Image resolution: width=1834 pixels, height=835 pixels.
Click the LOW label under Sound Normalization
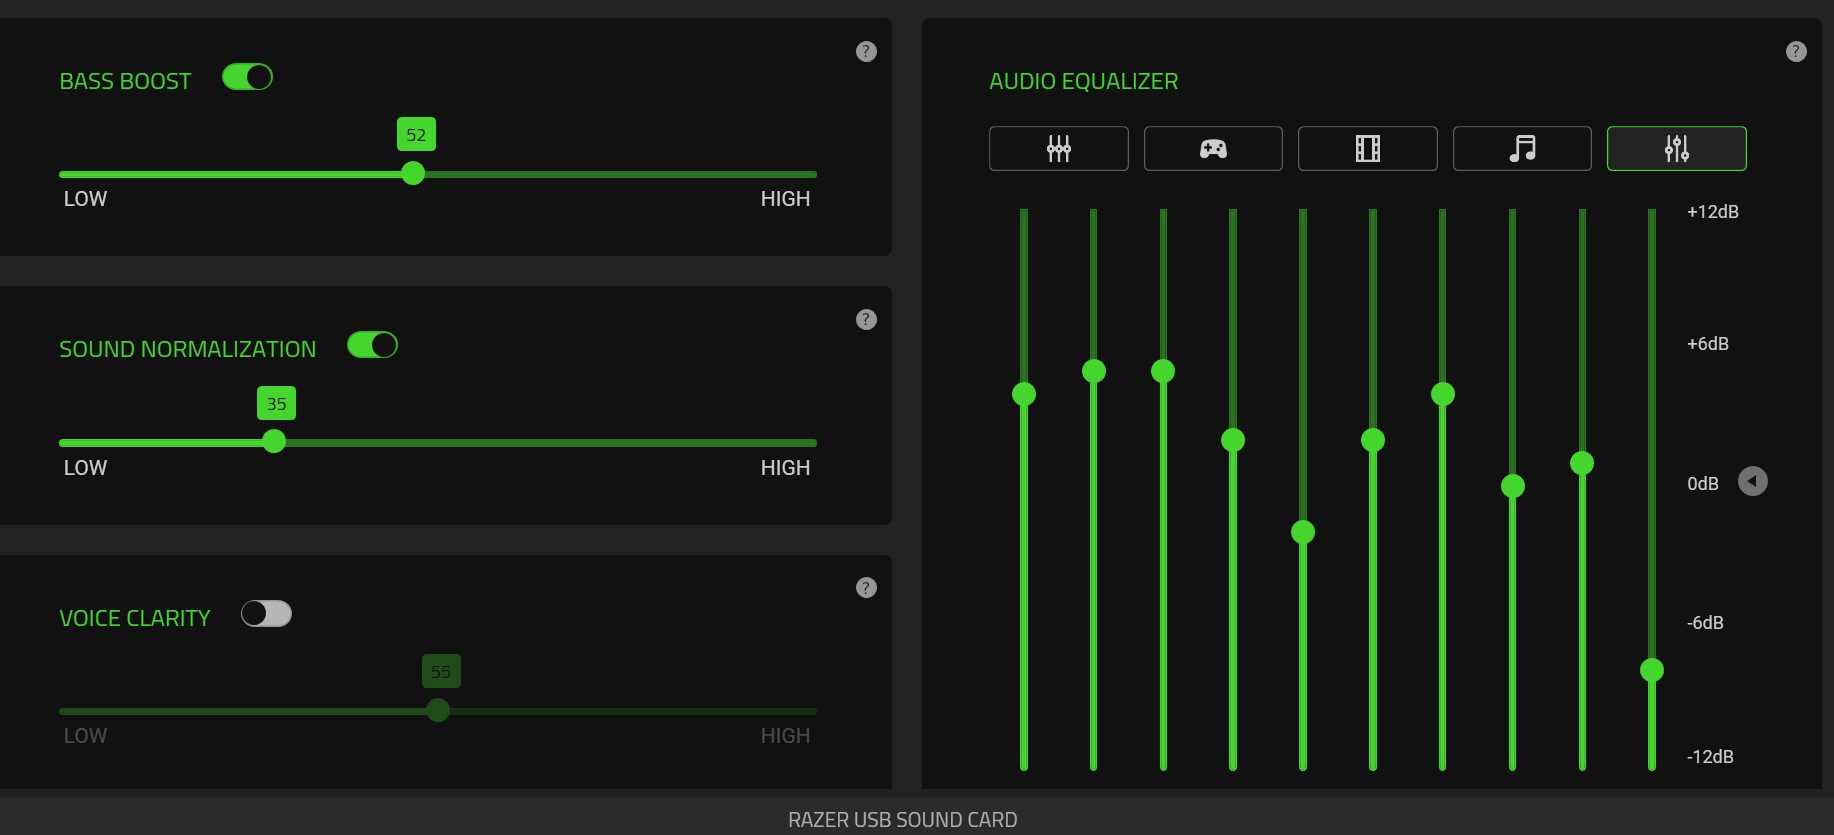coord(85,468)
